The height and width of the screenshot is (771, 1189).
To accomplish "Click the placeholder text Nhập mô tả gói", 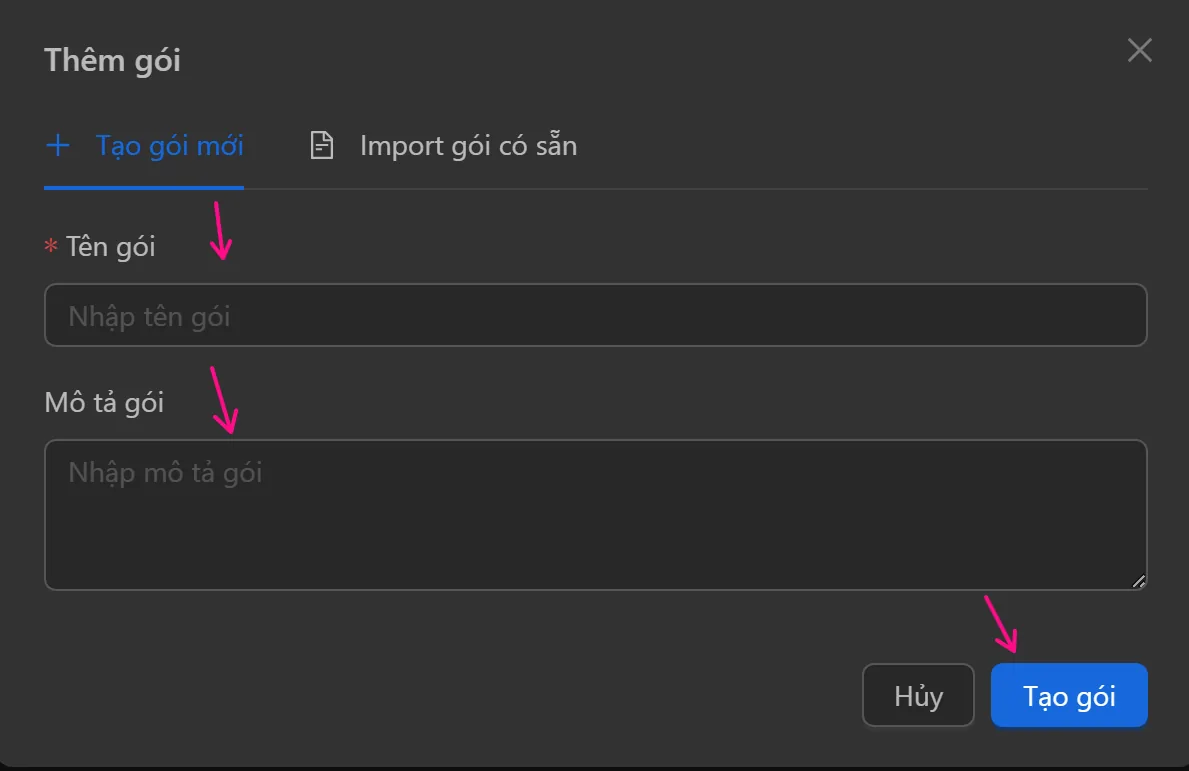I will (165, 472).
